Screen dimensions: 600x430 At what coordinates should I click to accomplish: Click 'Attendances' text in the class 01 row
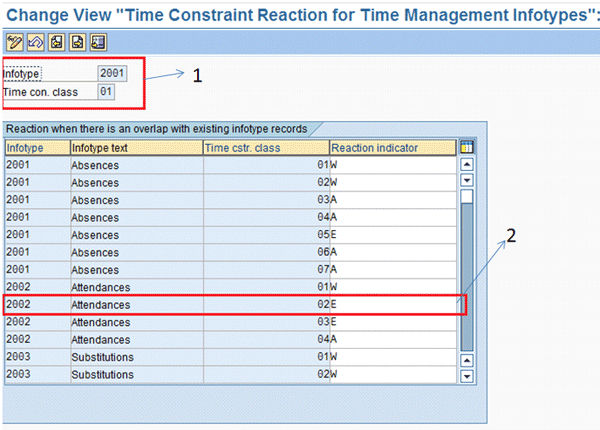pyautogui.click(x=101, y=287)
